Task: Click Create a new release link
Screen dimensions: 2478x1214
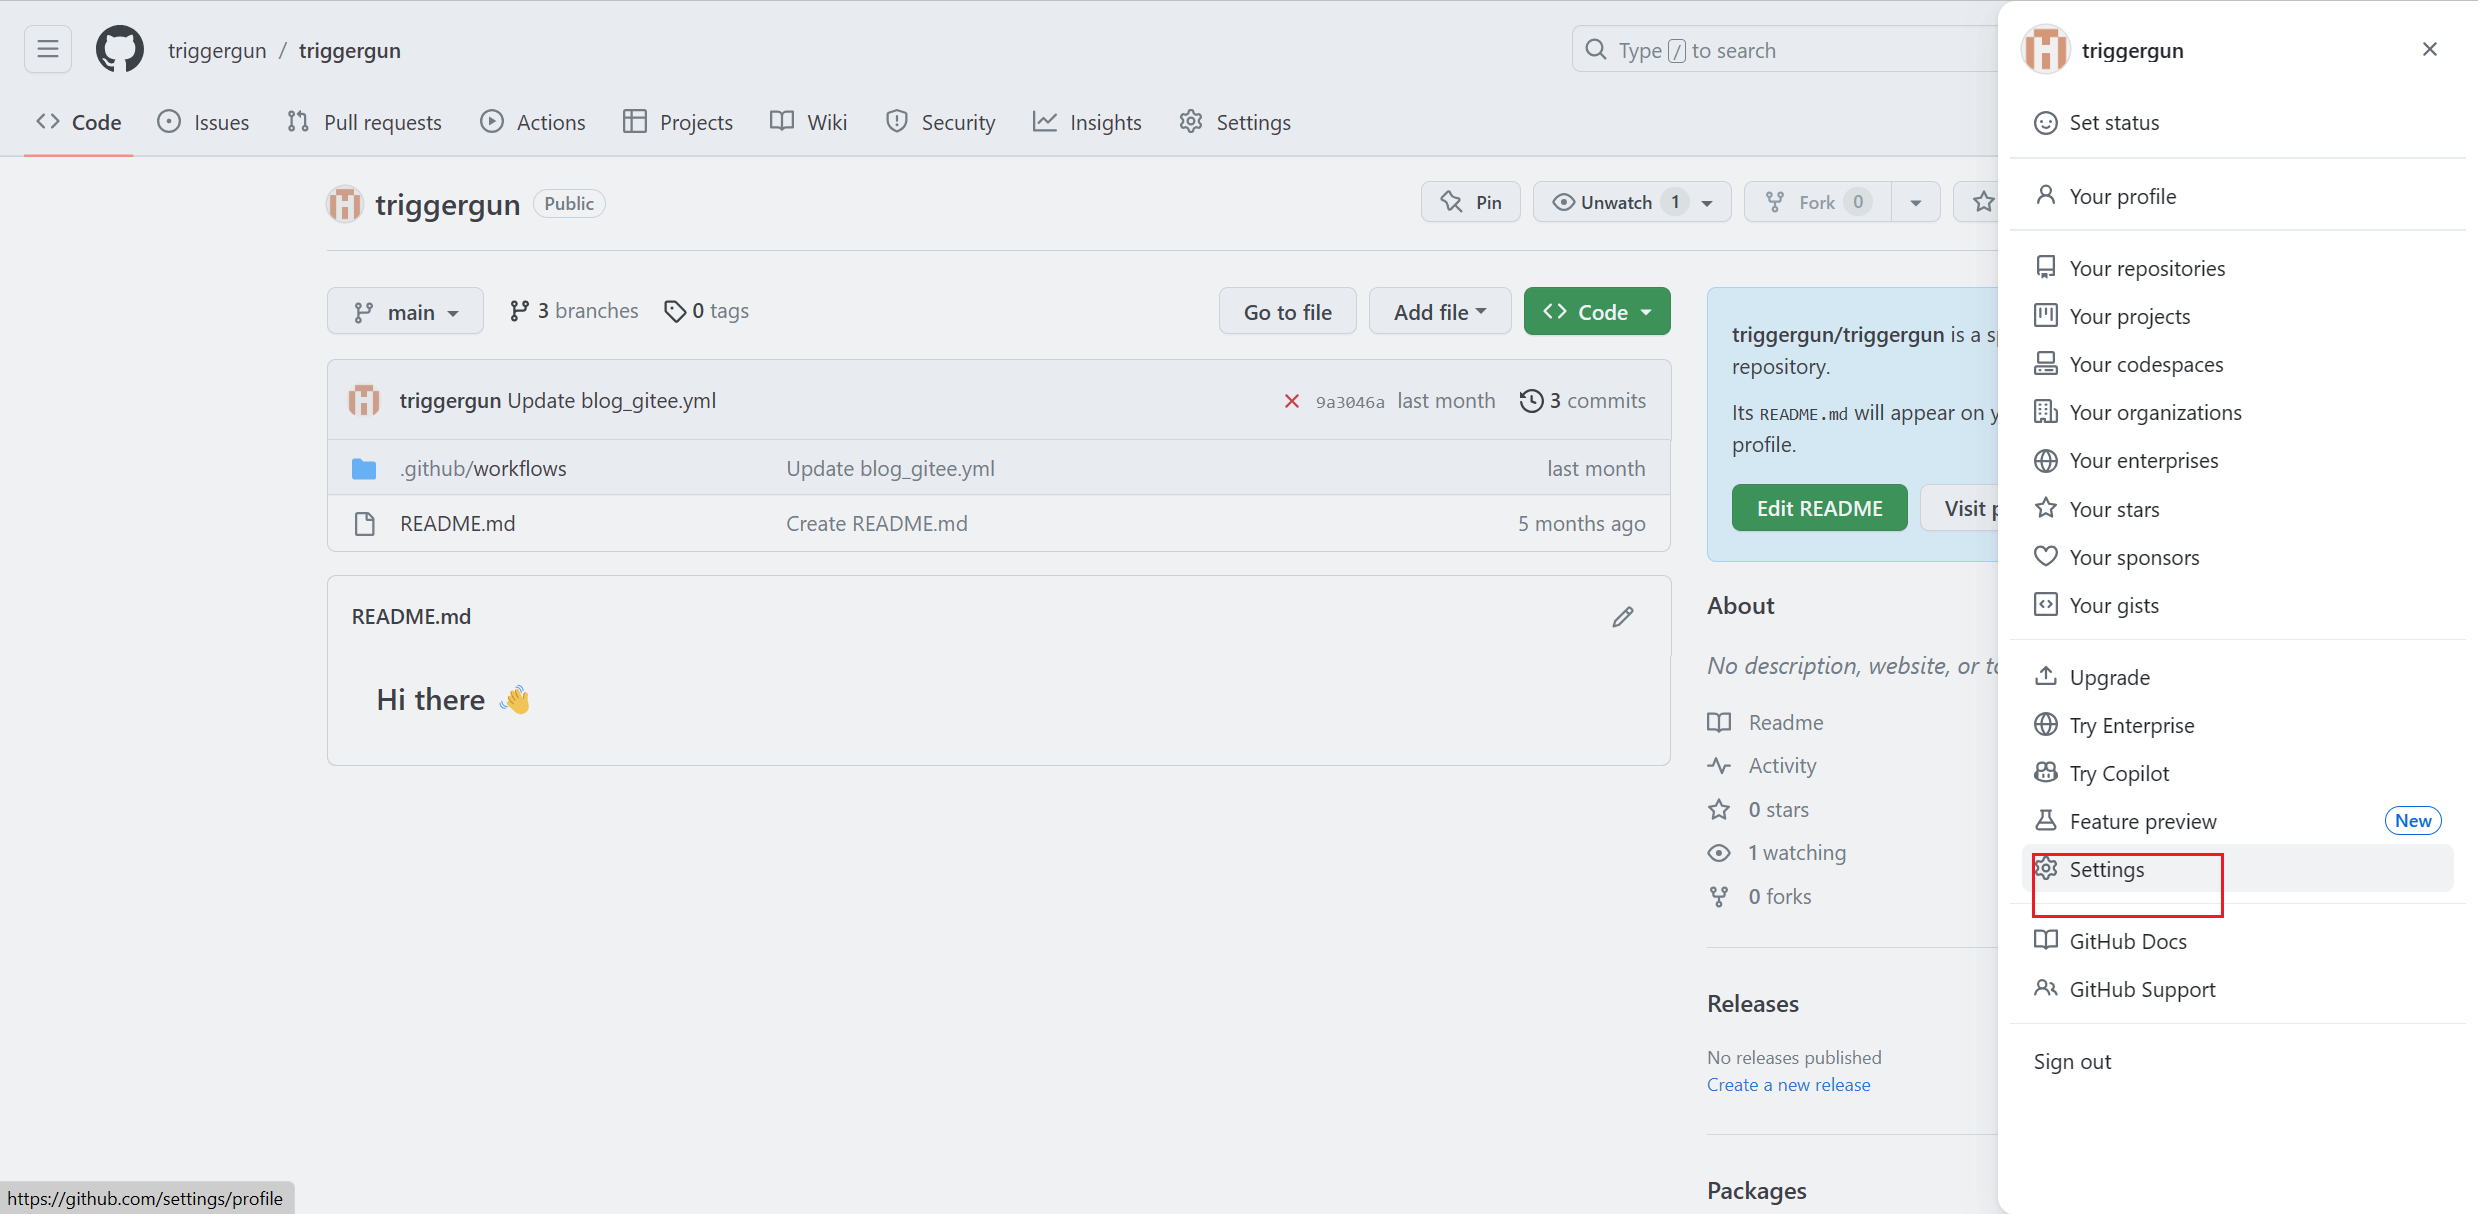Action: coord(1788,1085)
